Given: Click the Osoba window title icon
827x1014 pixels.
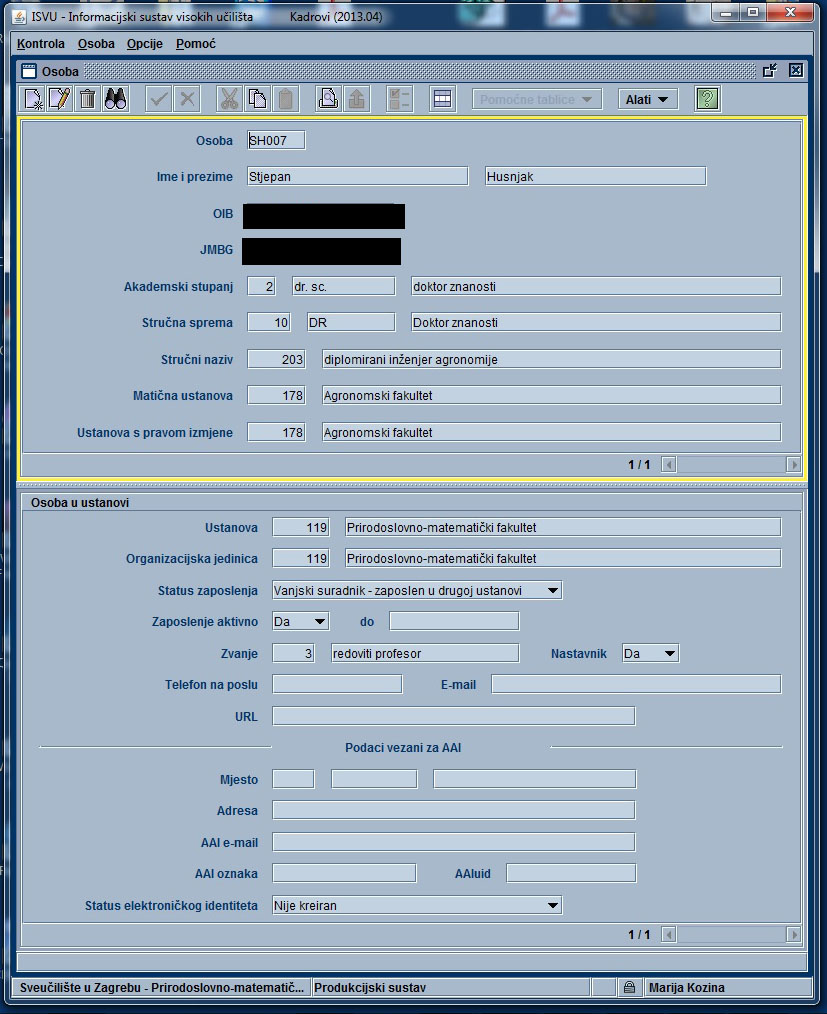Looking at the screenshot, I should [28, 70].
